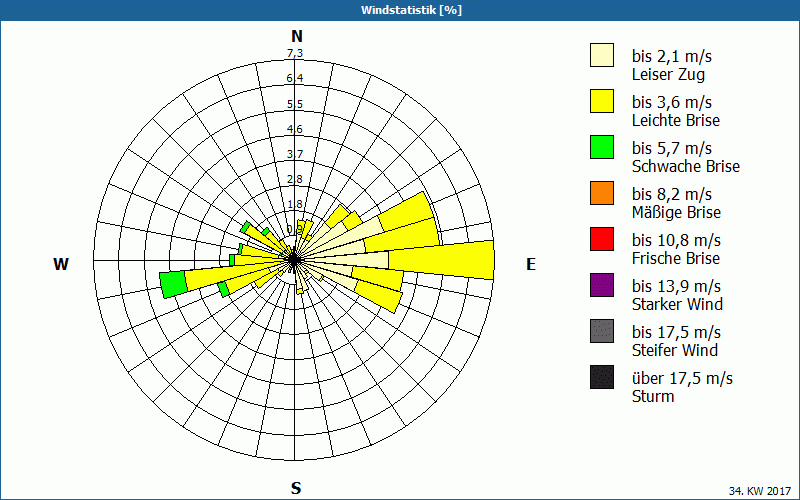
Task: Click the red 'bis 10,8 m/s' legend swatch
Action: [602, 239]
